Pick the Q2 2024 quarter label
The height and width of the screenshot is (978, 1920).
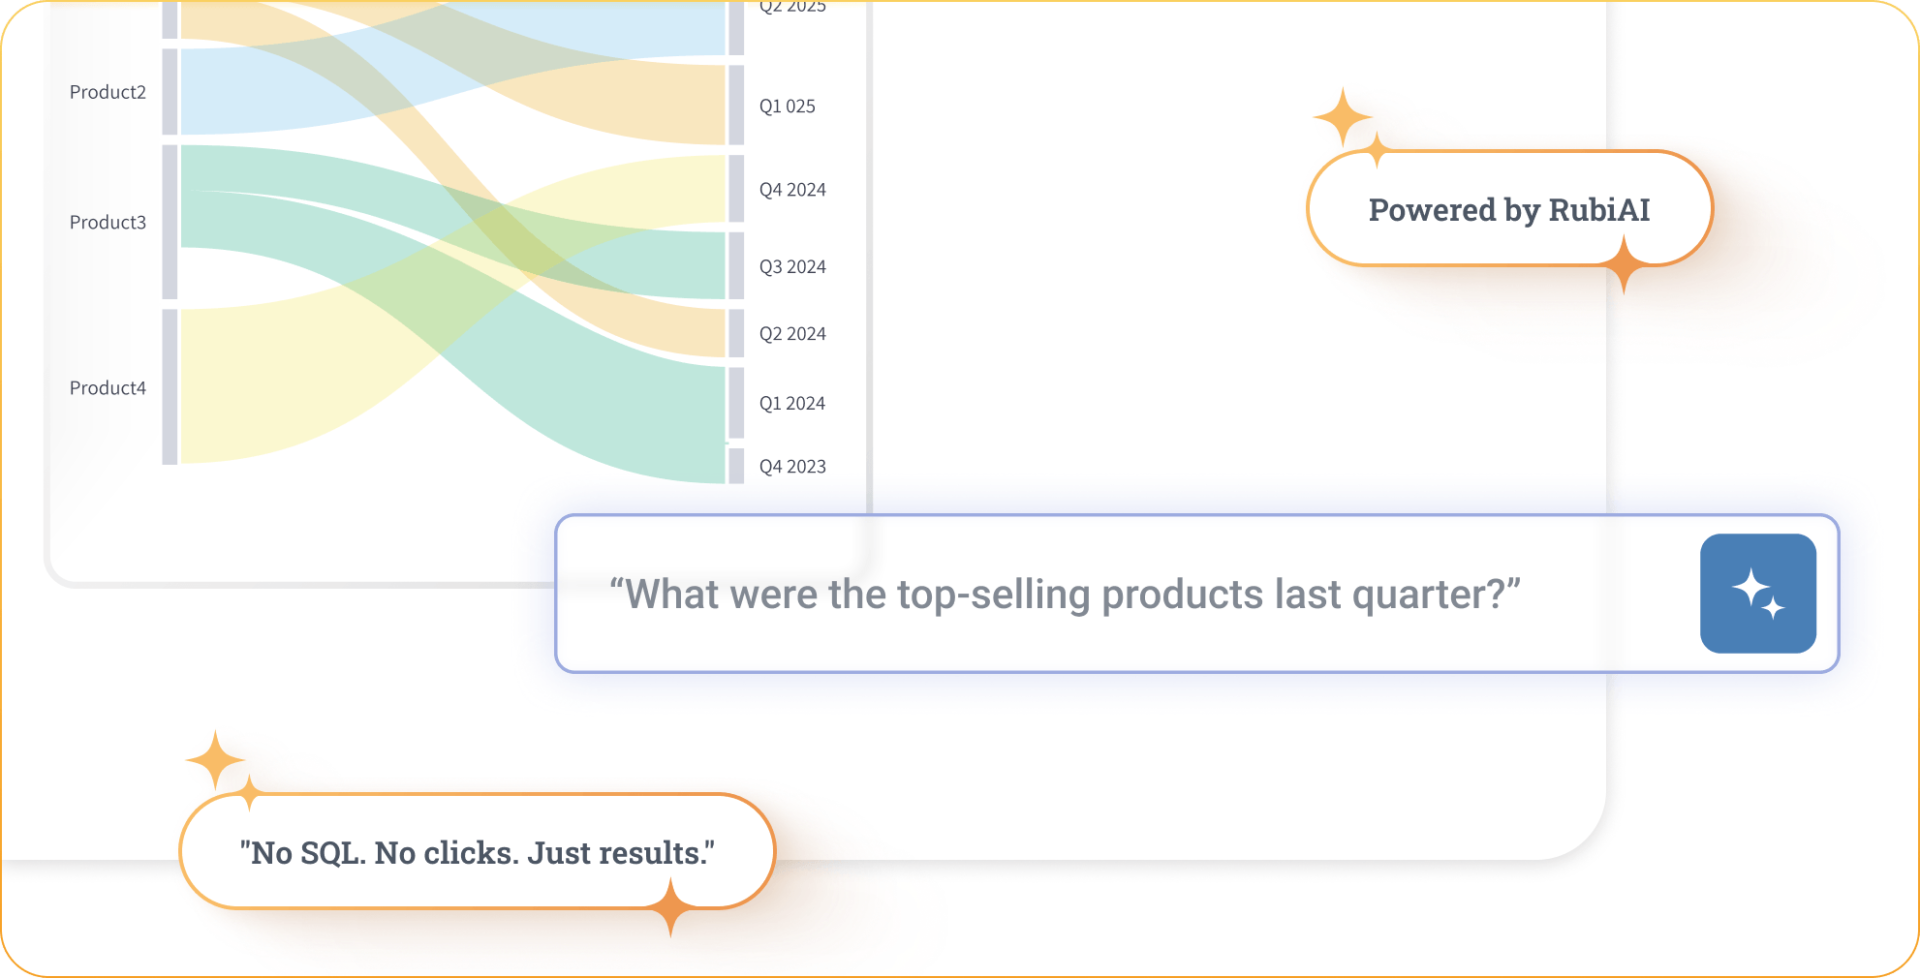(792, 334)
